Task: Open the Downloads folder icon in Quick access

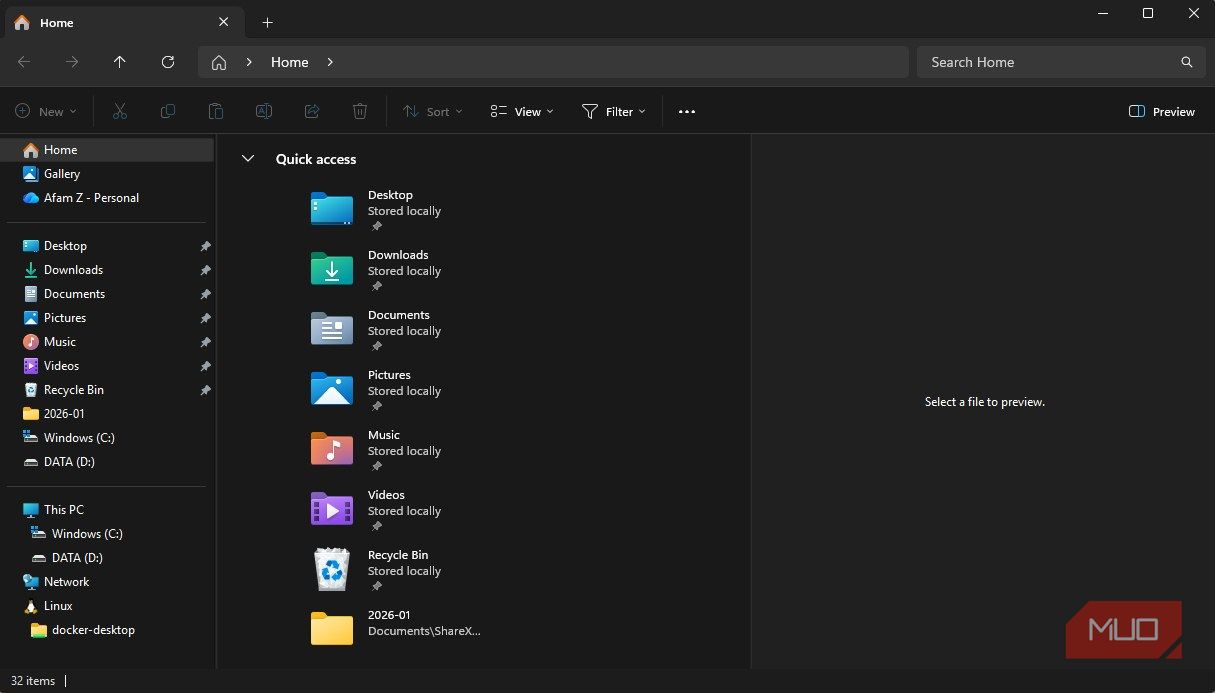Action: point(332,269)
